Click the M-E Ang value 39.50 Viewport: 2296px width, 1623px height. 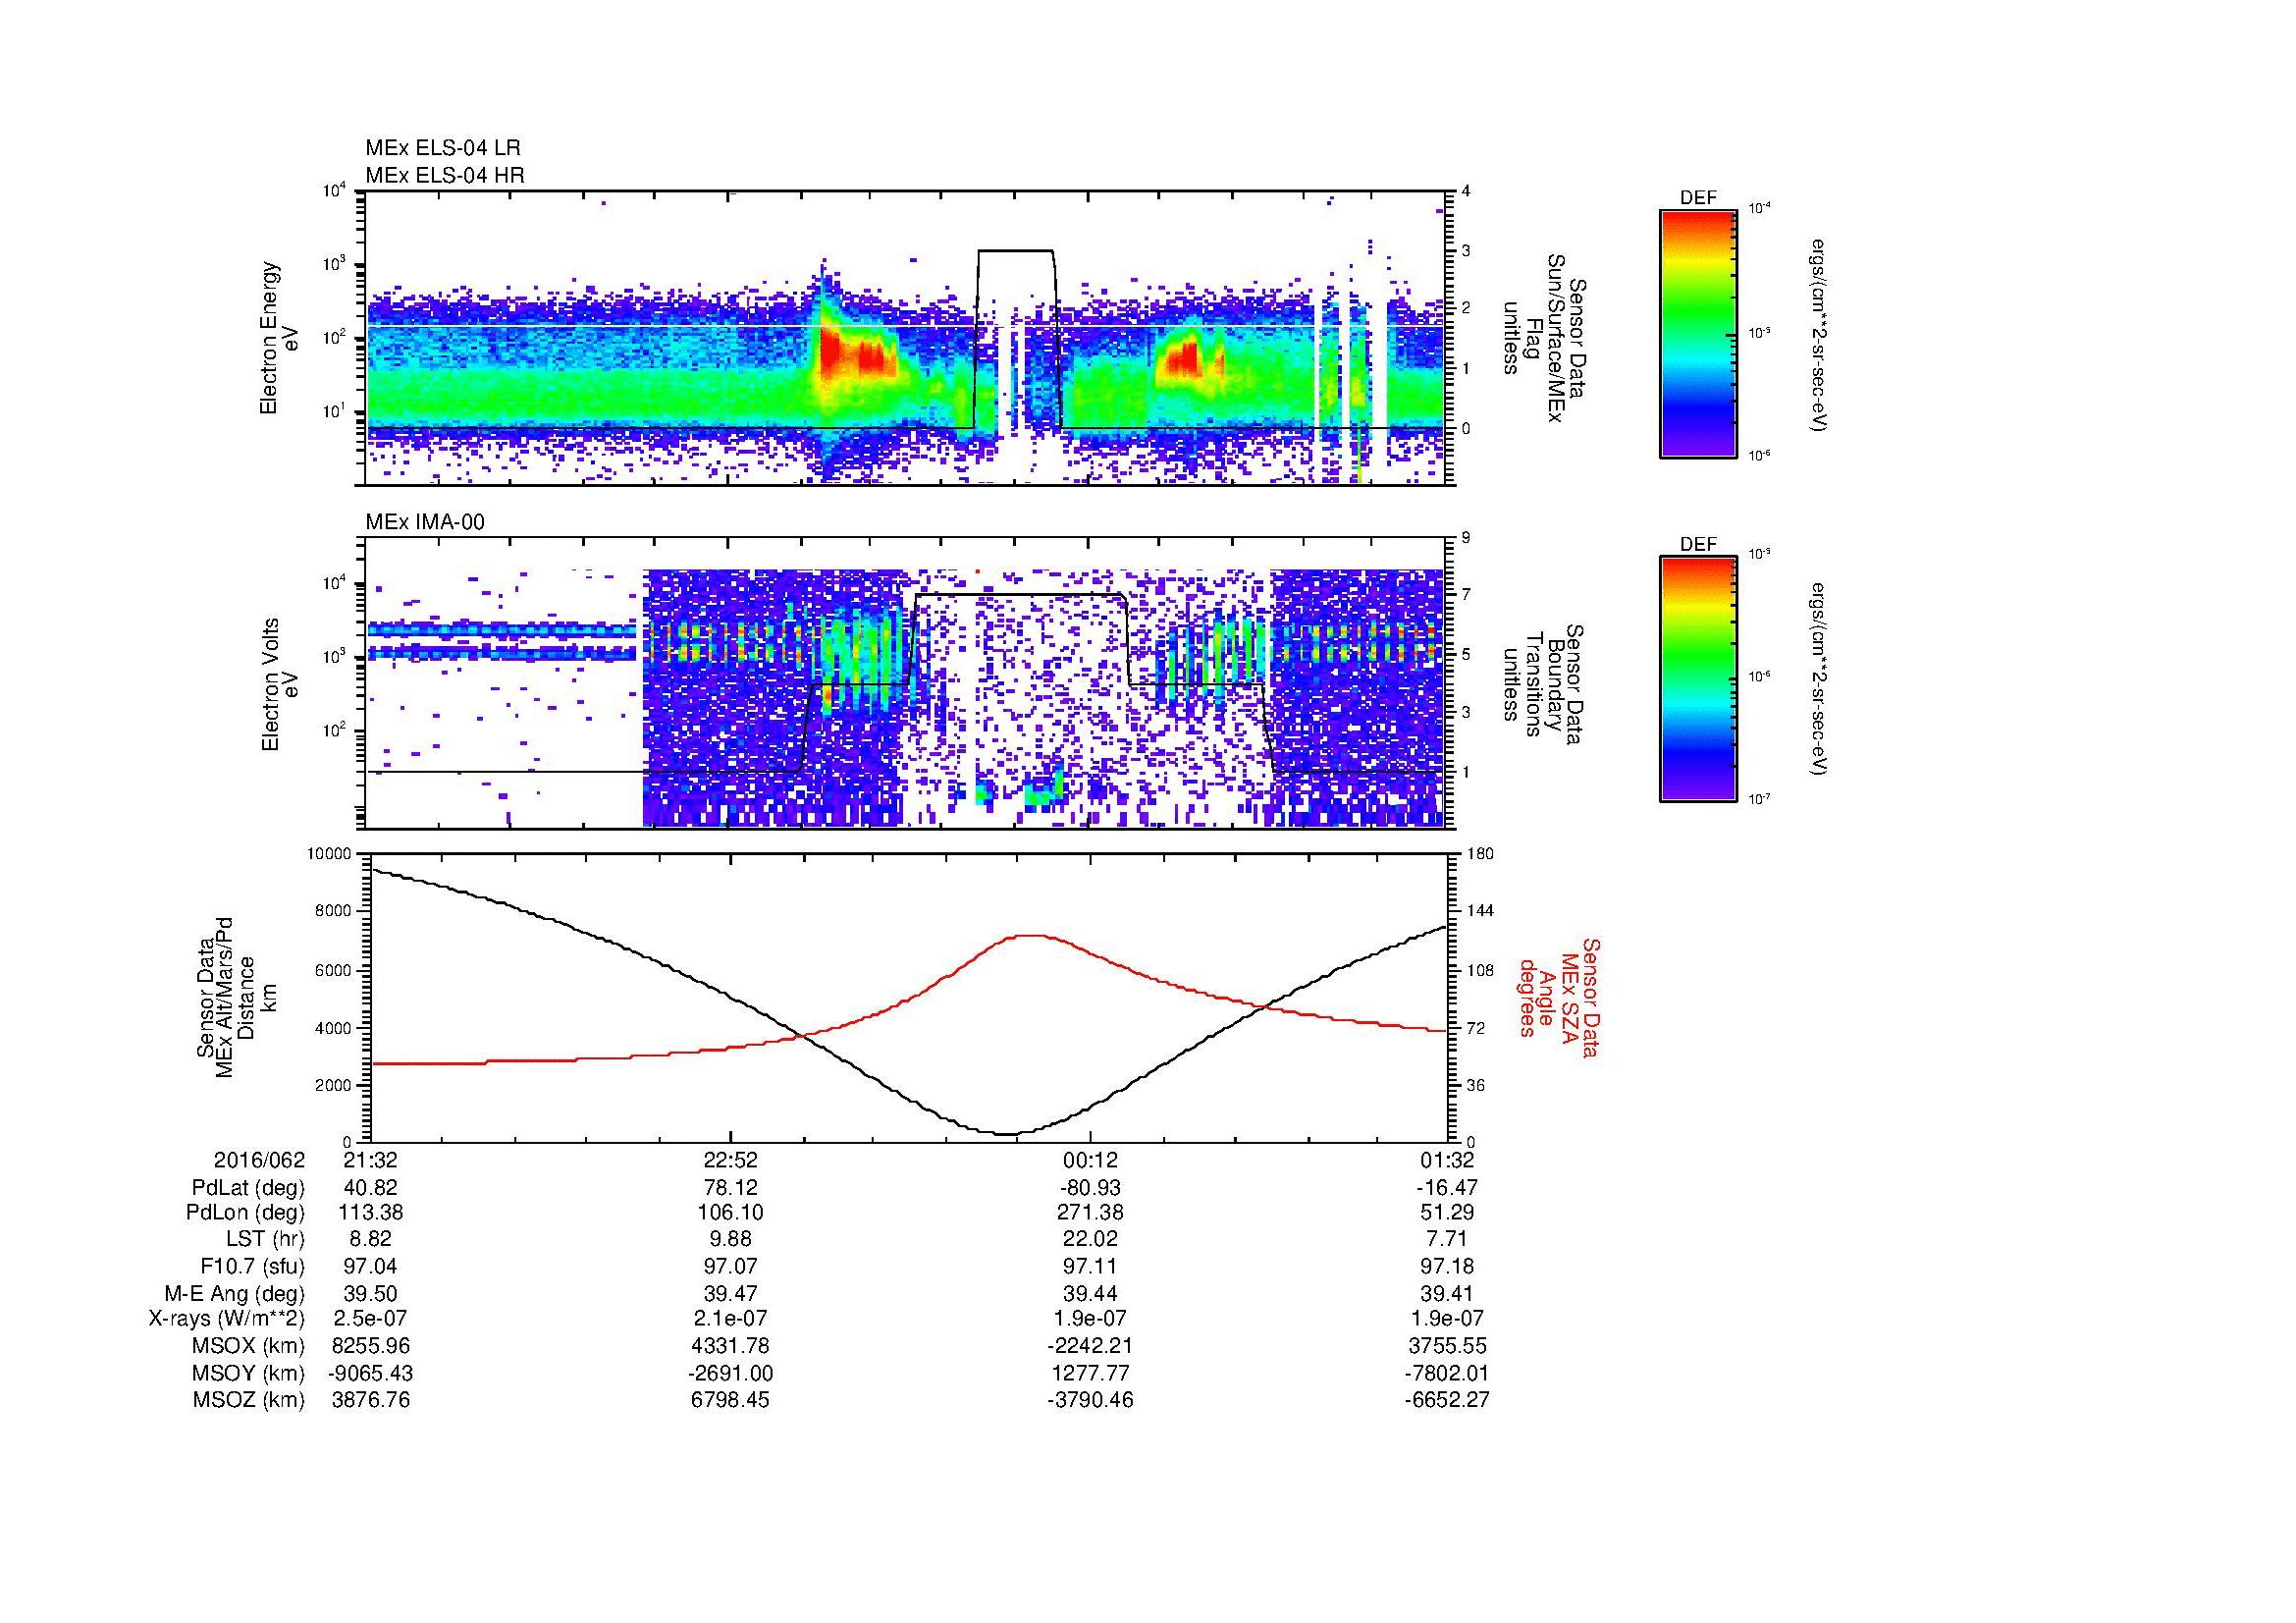tap(371, 1293)
